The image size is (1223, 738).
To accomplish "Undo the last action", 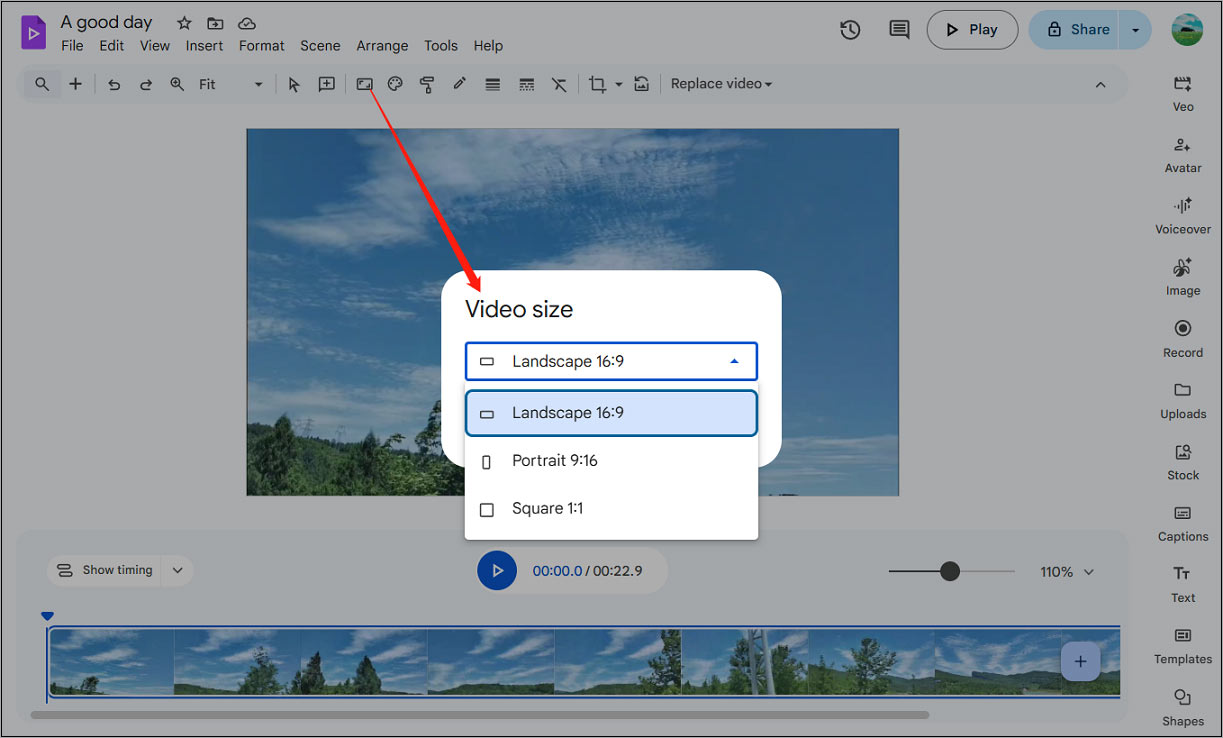I will pyautogui.click(x=114, y=84).
